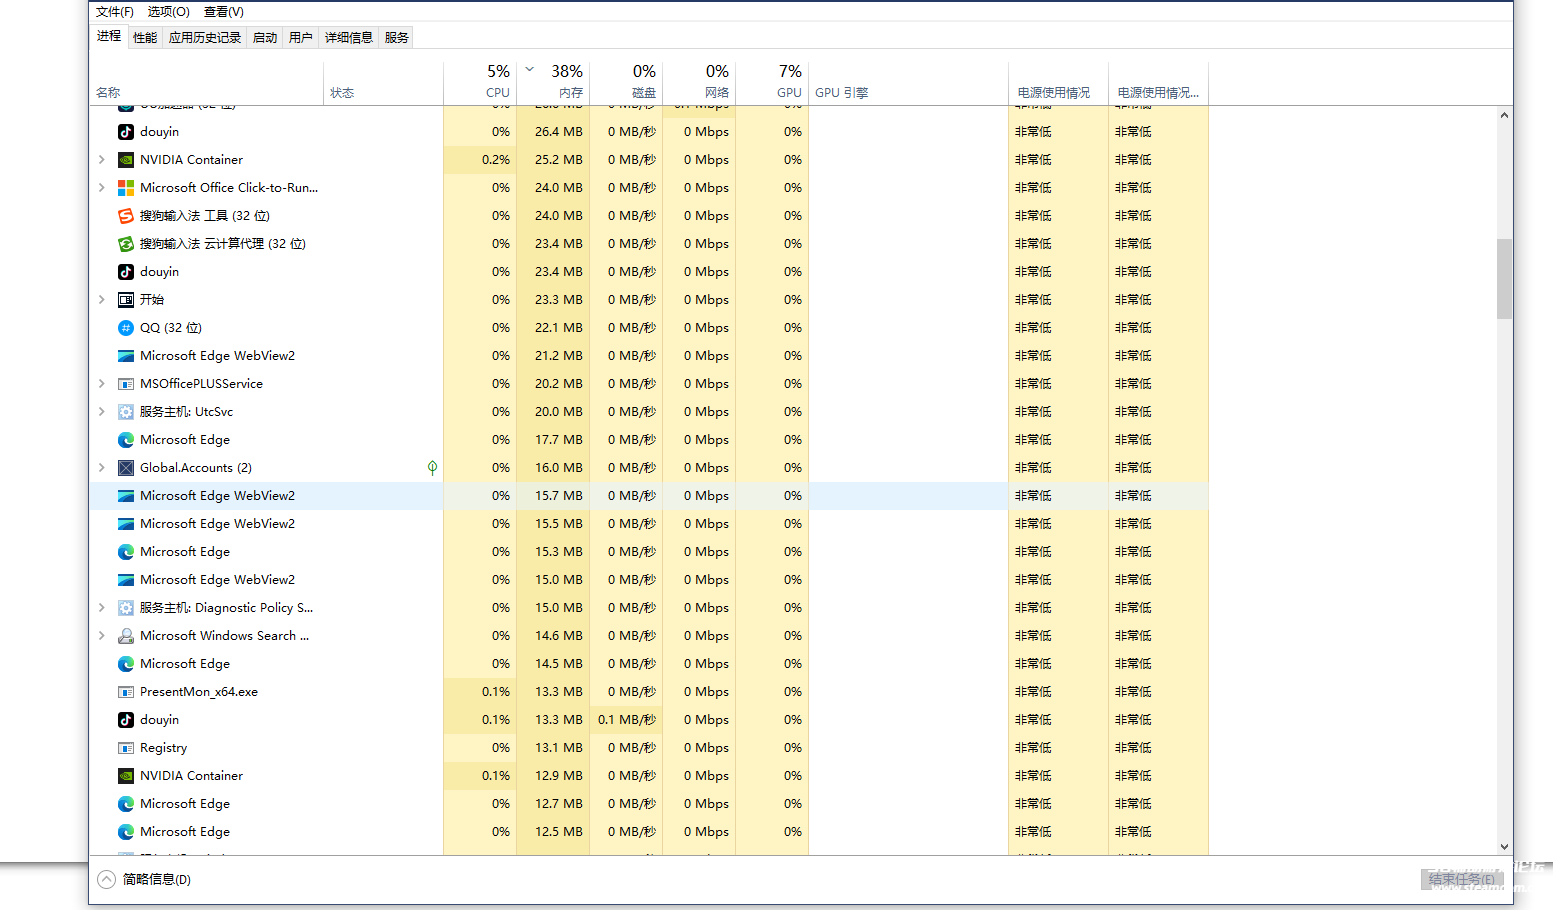The height and width of the screenshot is (910, 1553).
Task: Click the QQ (32 位) process icon
Action: click(x=126, y=328)
